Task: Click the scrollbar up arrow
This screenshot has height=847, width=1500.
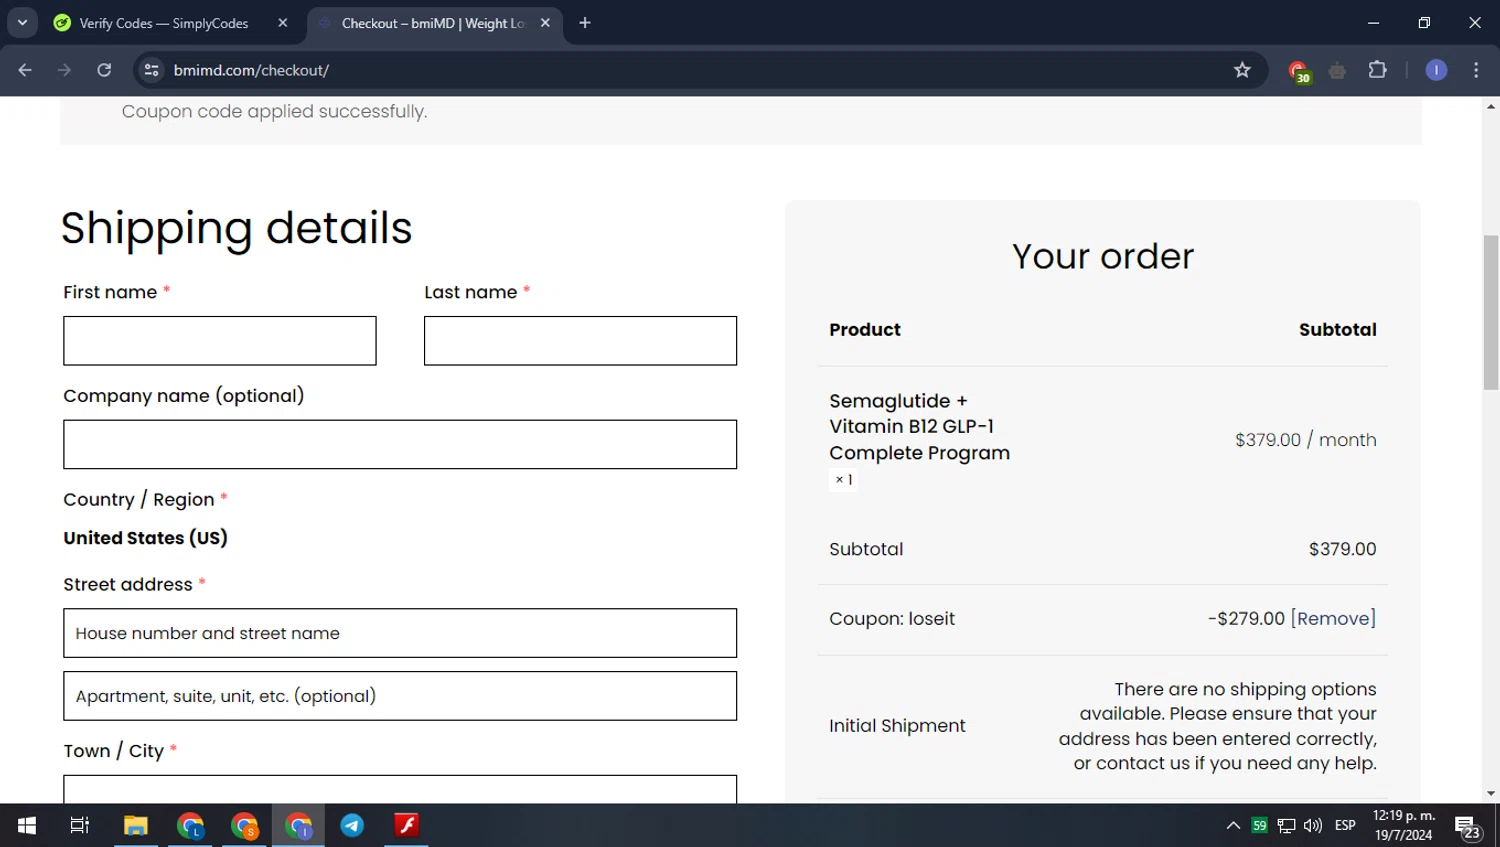Action: click(1491, 105)
